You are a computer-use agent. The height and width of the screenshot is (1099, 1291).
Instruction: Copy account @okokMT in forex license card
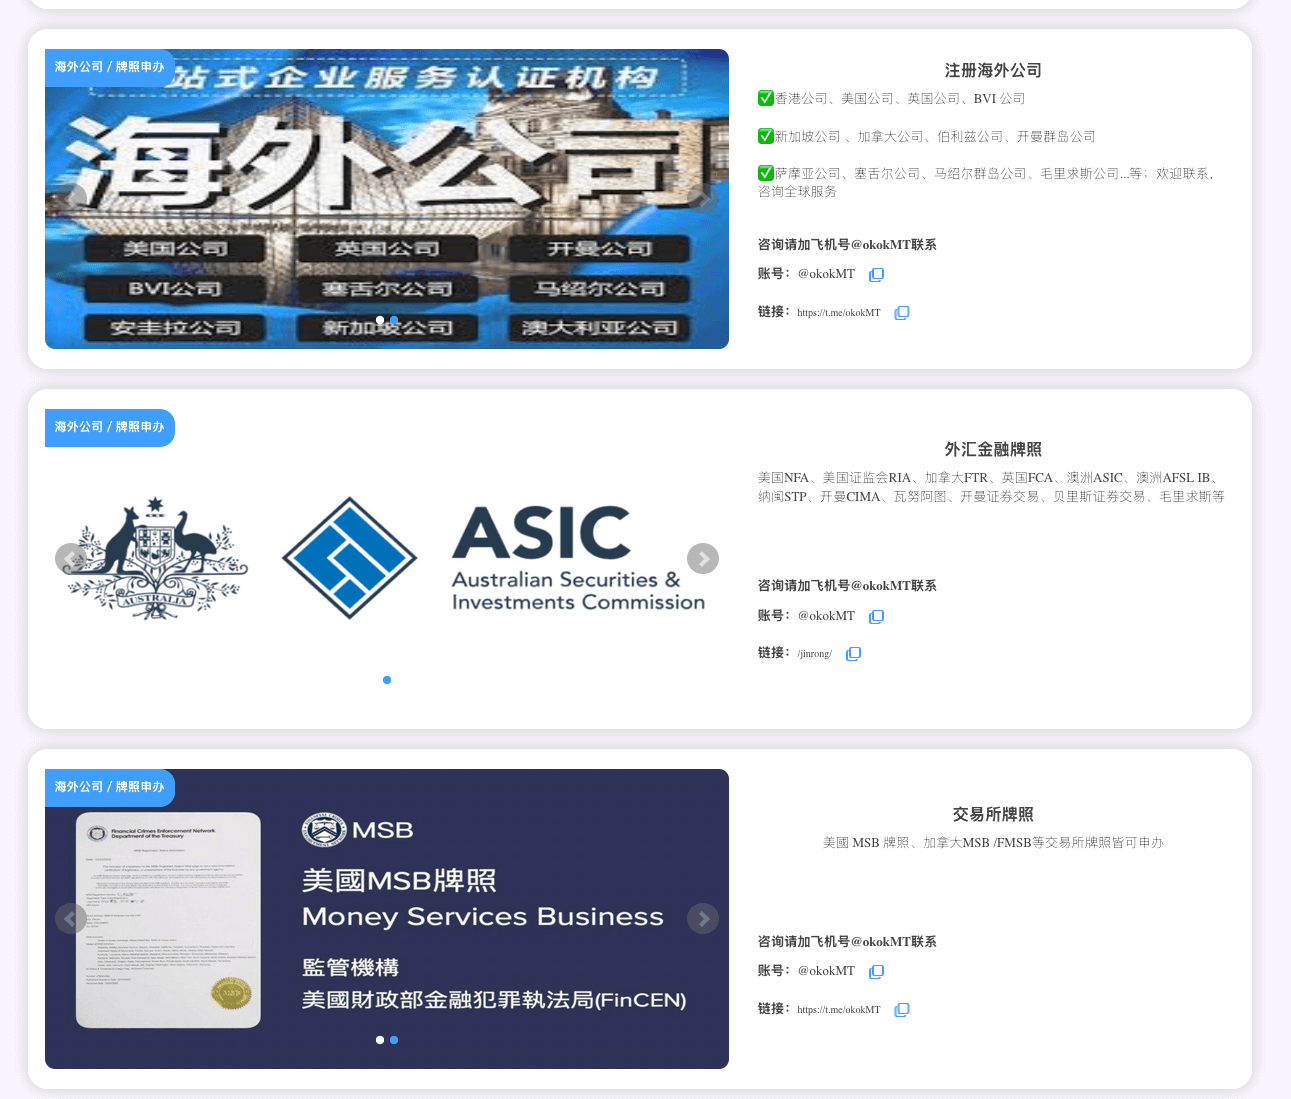tap(876, 617)
